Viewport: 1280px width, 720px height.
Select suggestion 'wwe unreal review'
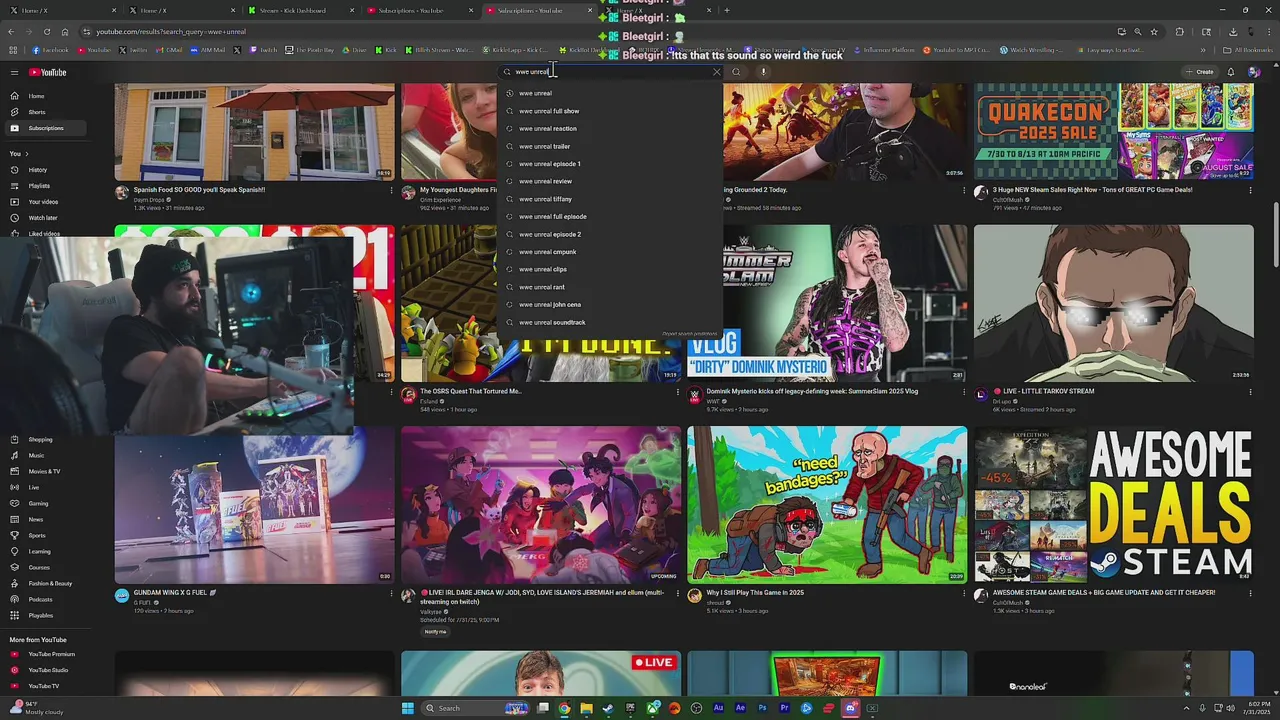tap(610, 182)
